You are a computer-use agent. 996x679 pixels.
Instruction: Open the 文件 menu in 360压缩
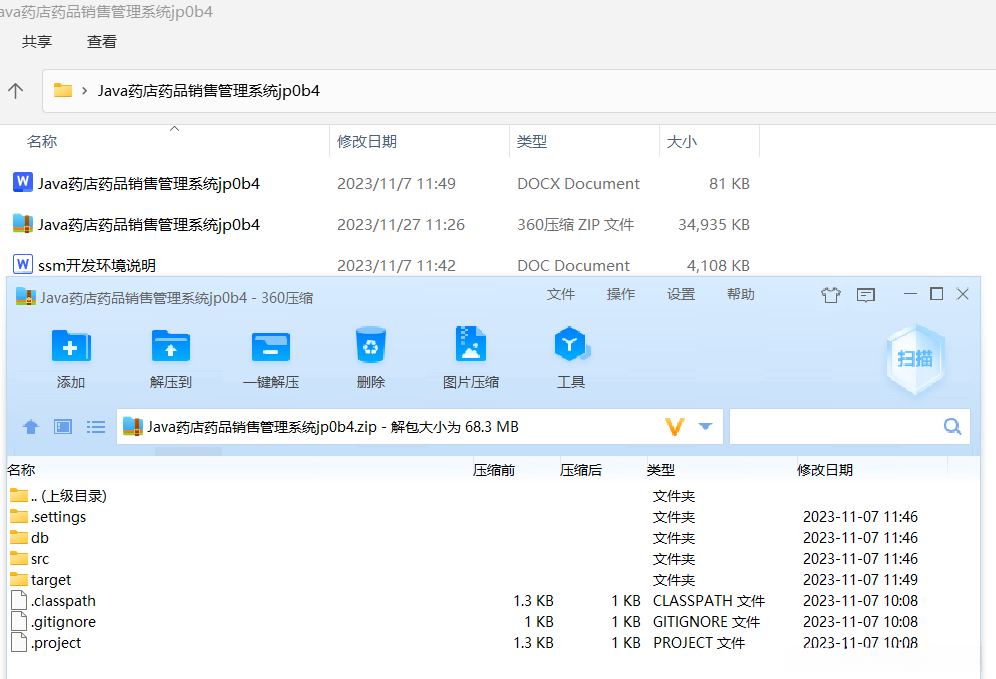click(x=560, y=294)
